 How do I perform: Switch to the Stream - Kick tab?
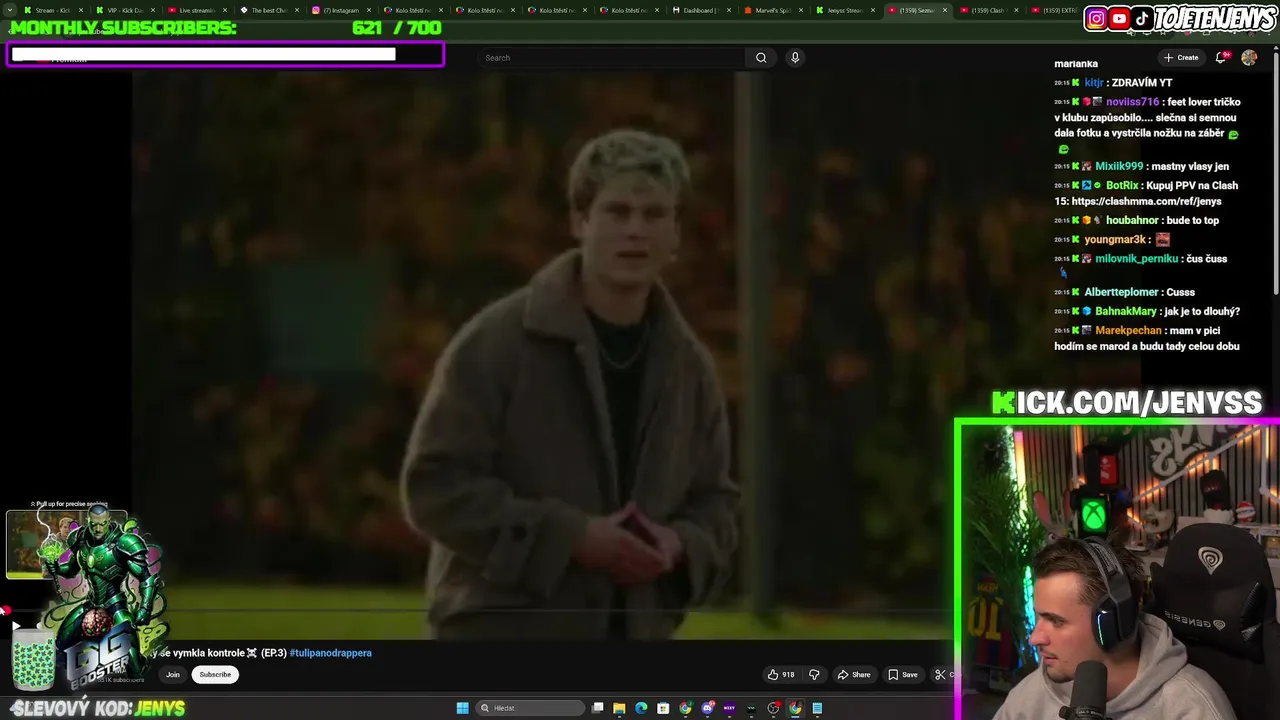point(52,10)
